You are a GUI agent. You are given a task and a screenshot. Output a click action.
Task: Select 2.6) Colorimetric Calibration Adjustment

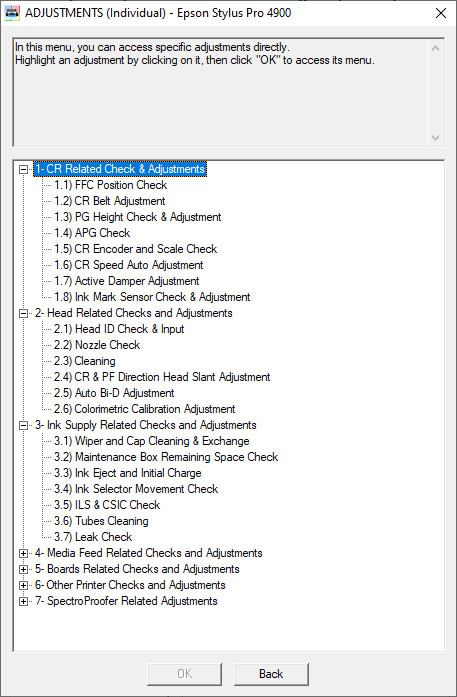(144, 409)
